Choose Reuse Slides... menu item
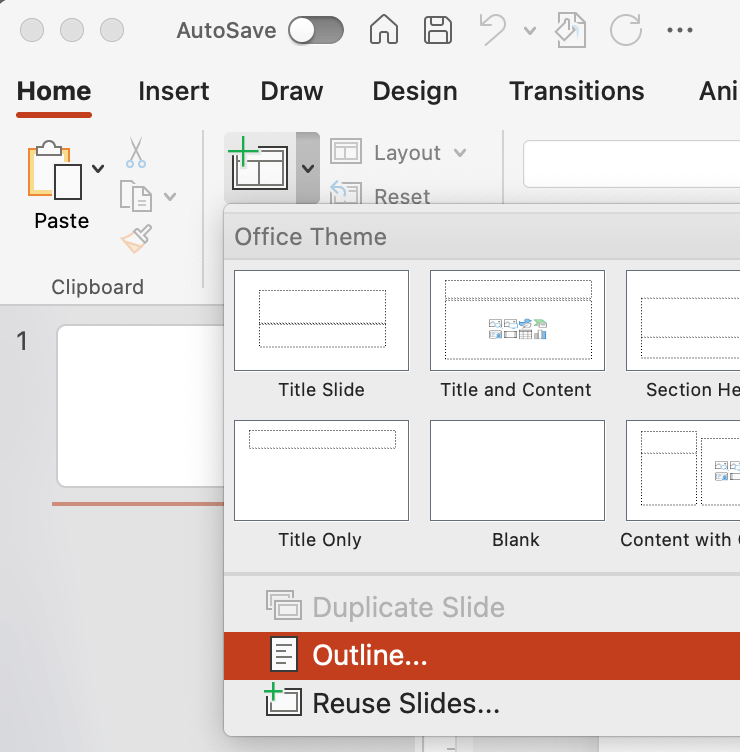The width and height of the screenshot is (740, 752). (482, 704)
